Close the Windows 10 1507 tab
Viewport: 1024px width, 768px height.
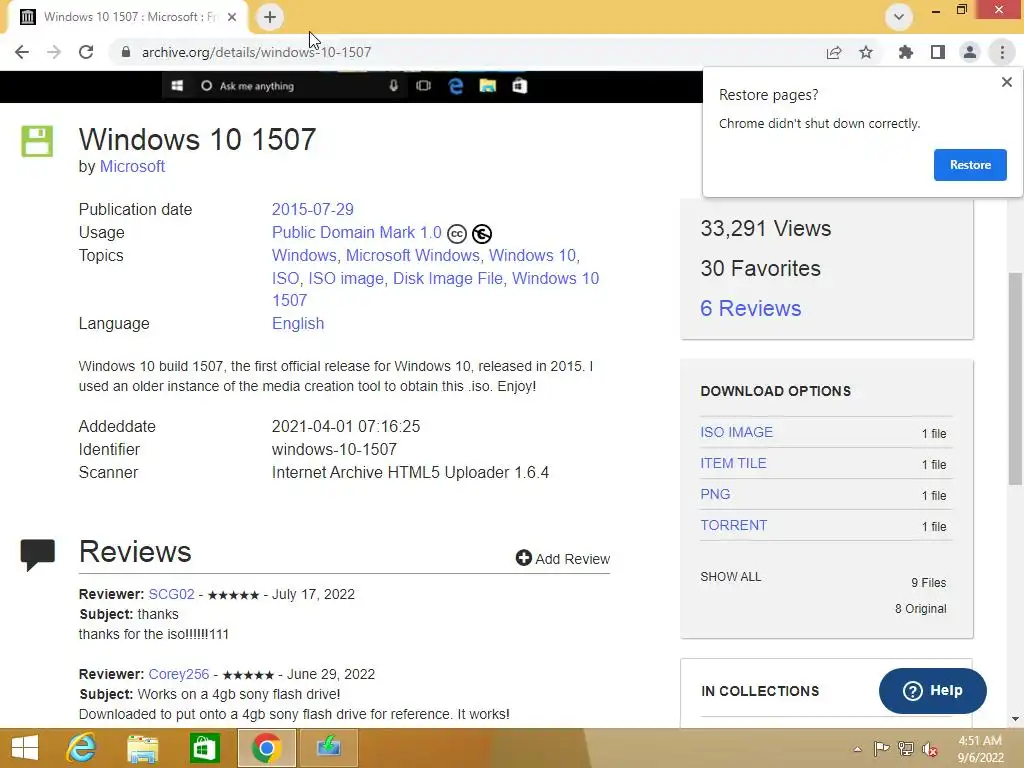coord(232,17)
